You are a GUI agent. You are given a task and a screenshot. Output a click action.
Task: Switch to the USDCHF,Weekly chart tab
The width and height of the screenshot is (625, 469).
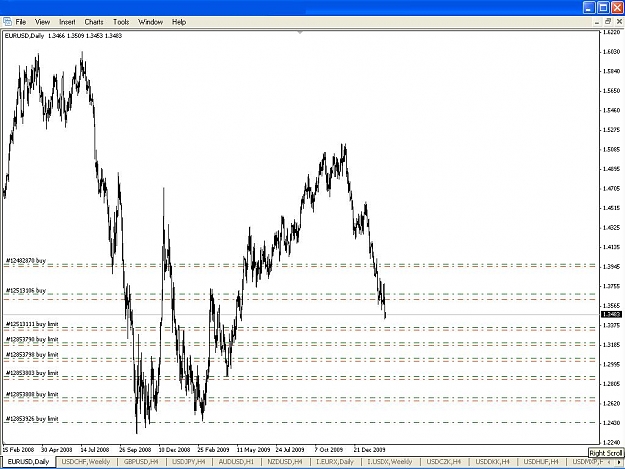[86, 461]
